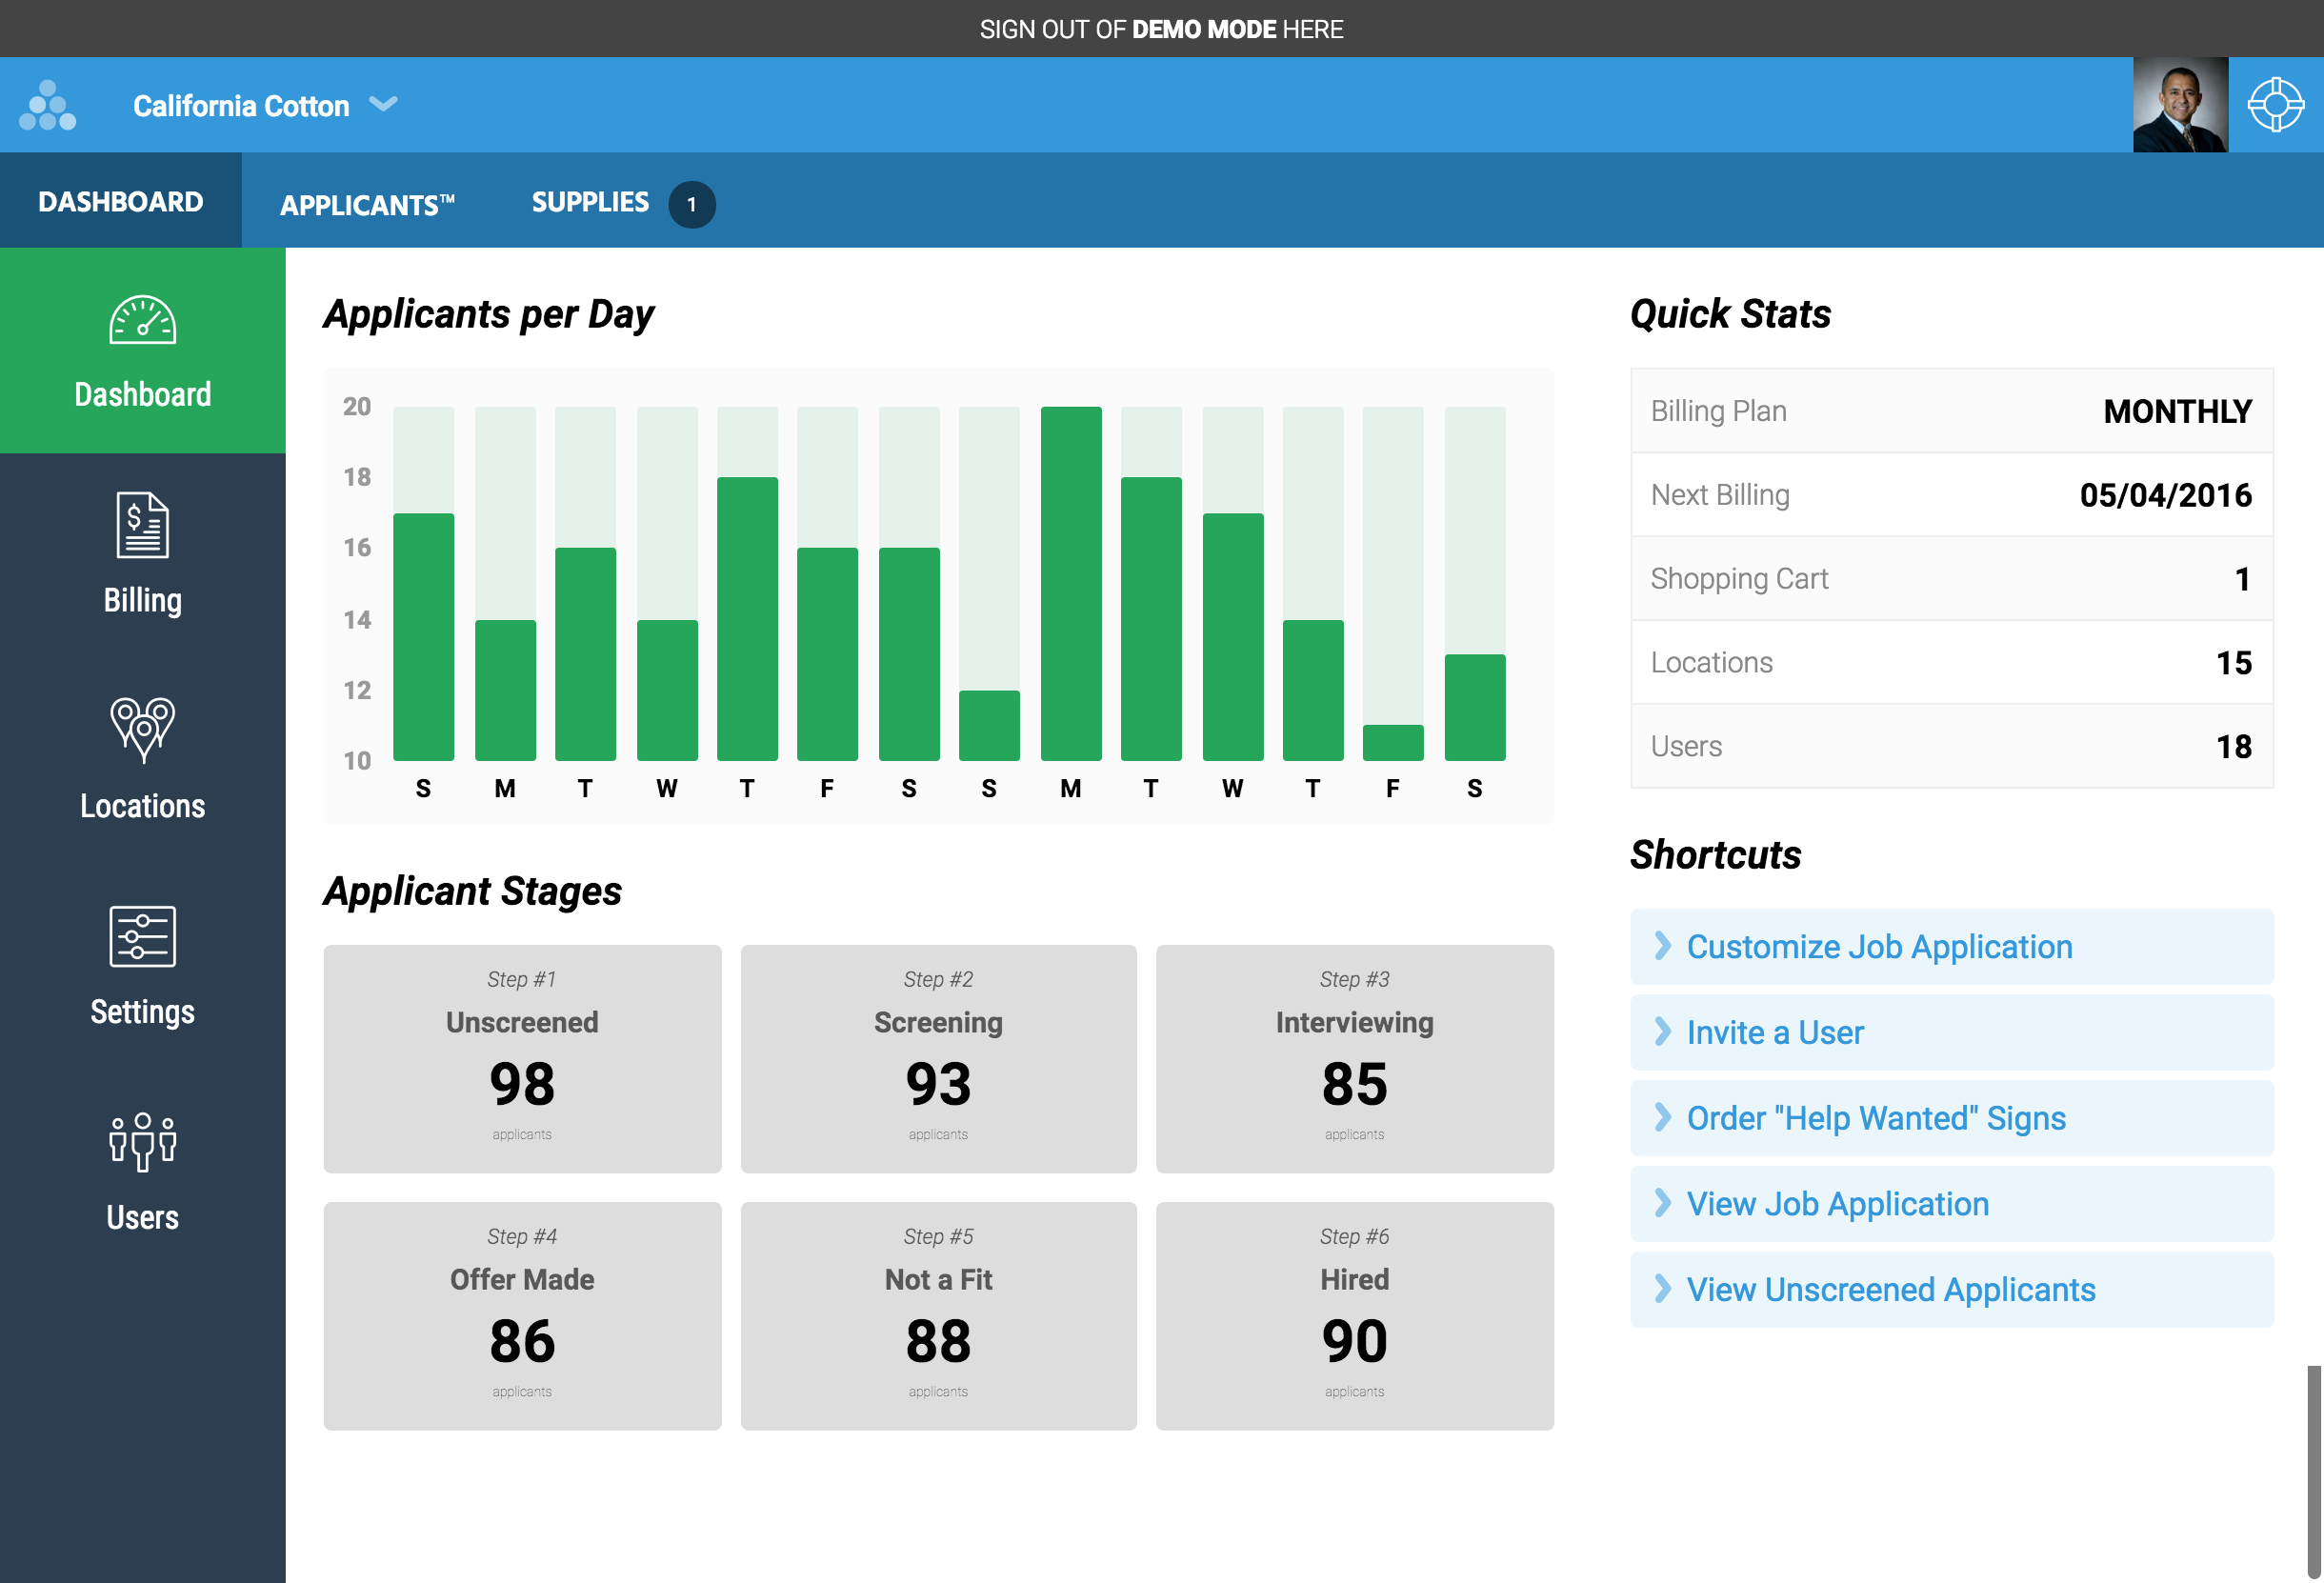Click the SUPPLIES notification badge showing 1
The height and width of the screenshot is (1583, 2324).
692,203
